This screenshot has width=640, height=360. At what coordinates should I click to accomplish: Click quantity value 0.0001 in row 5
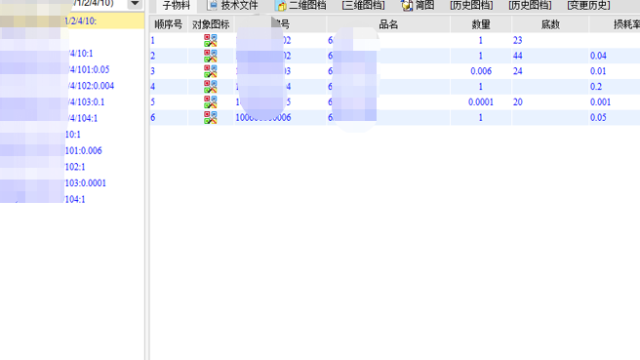(480, 102)
